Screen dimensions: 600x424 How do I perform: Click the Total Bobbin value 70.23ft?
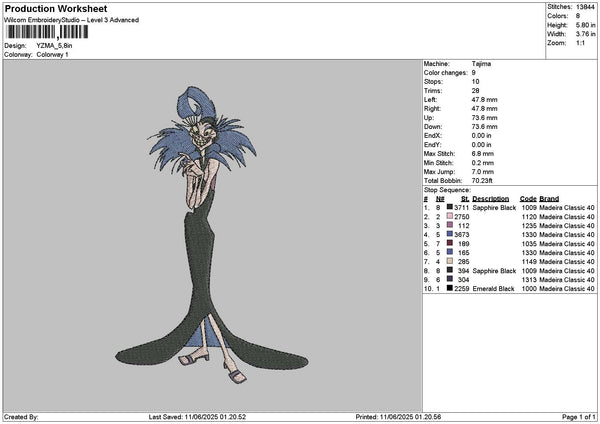(x=485, y=180)
